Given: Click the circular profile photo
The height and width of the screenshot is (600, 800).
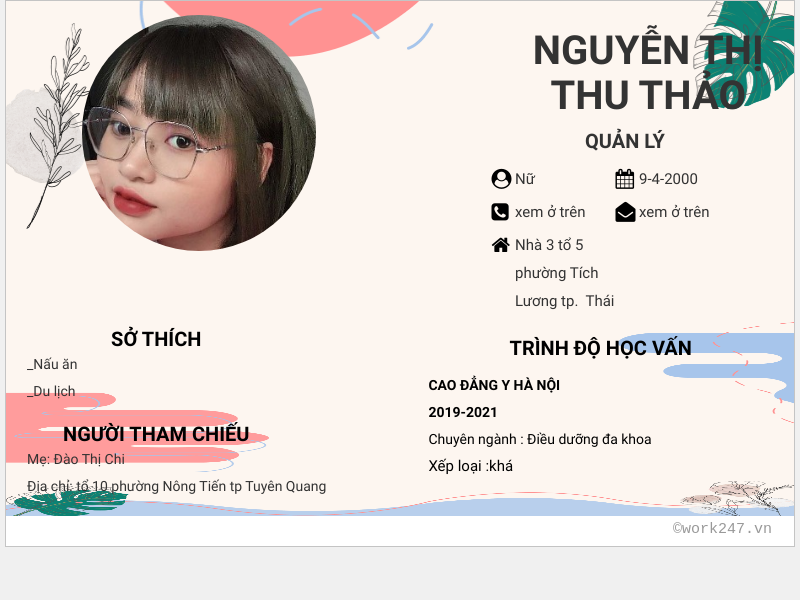Looking at the screenshot, I should coord(199,133).
